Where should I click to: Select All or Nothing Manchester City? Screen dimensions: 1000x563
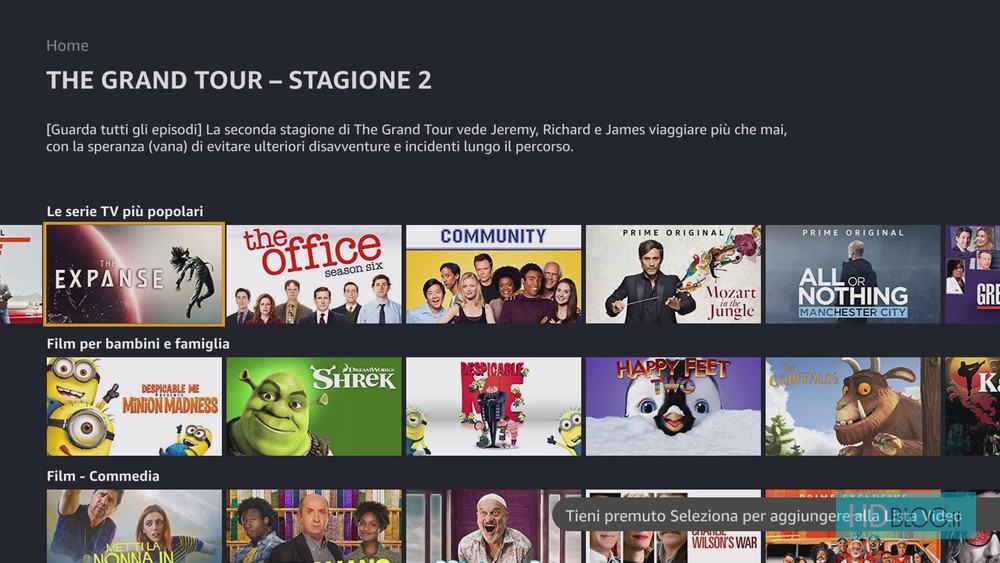pyautogui.click(x=853, y=274)
